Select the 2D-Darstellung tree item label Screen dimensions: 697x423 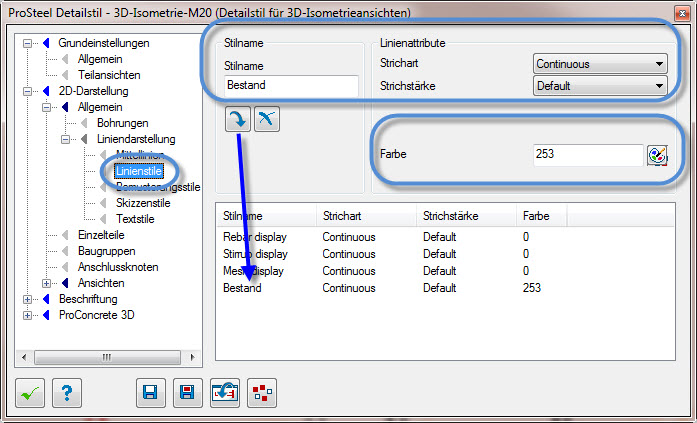[x=93, y=91]
